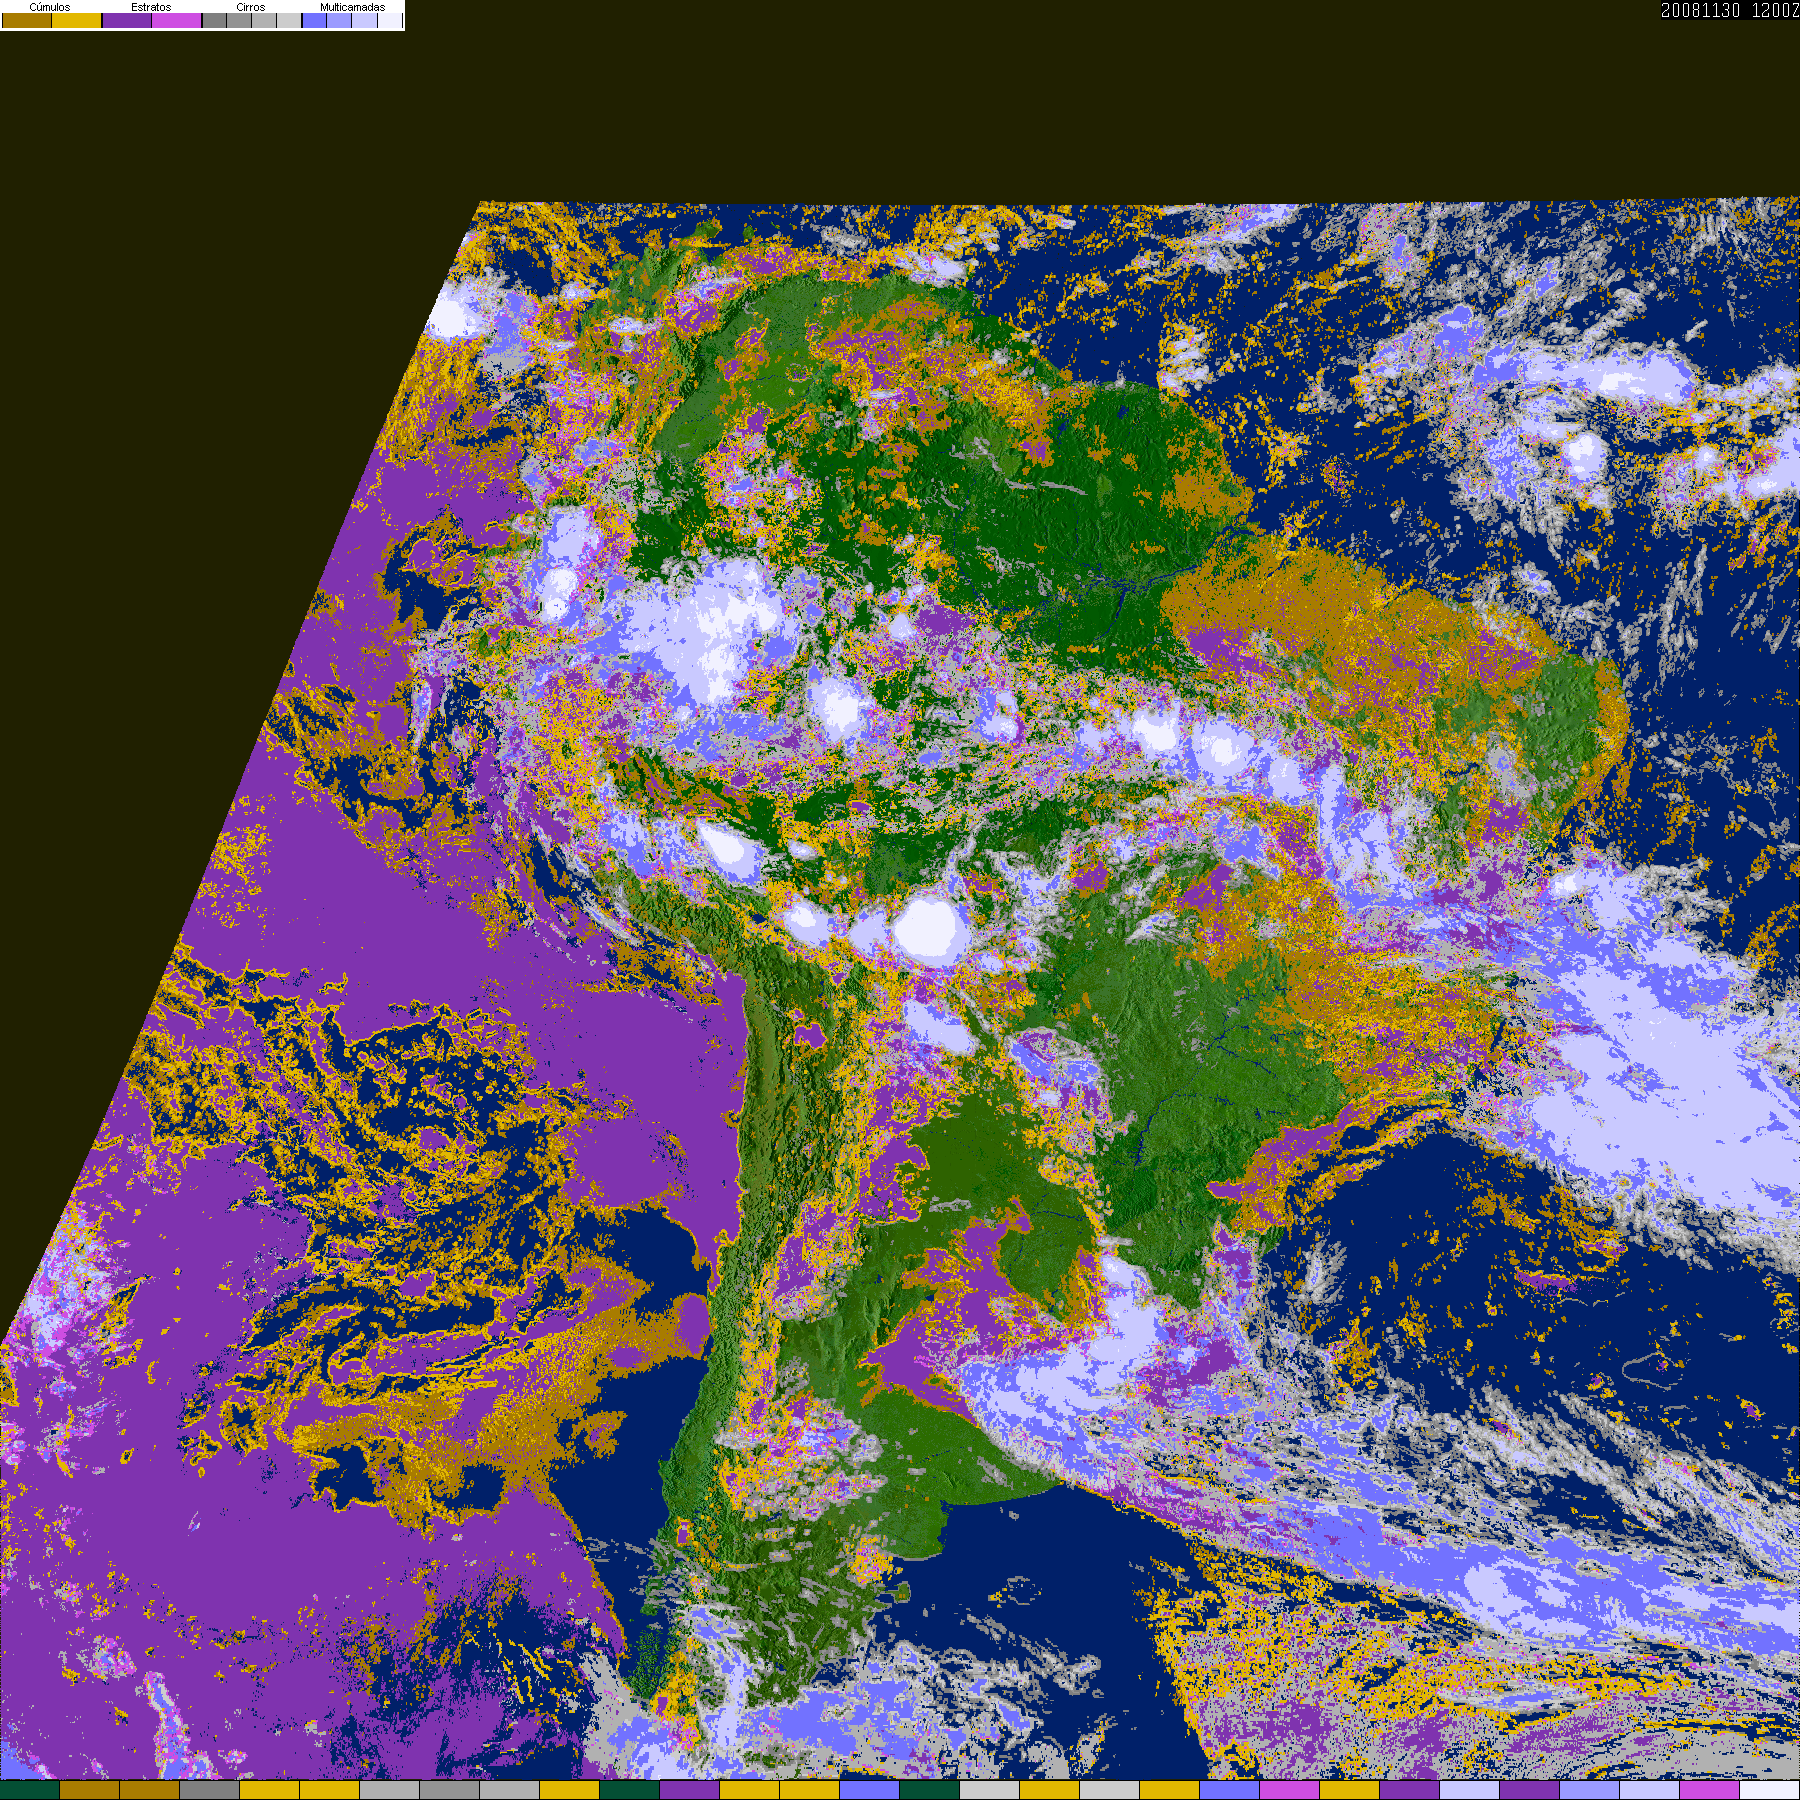This screenshot has height=1800, width=1800.
Task: Click the 'Cirros' legend label
Action: coord(251,7)
